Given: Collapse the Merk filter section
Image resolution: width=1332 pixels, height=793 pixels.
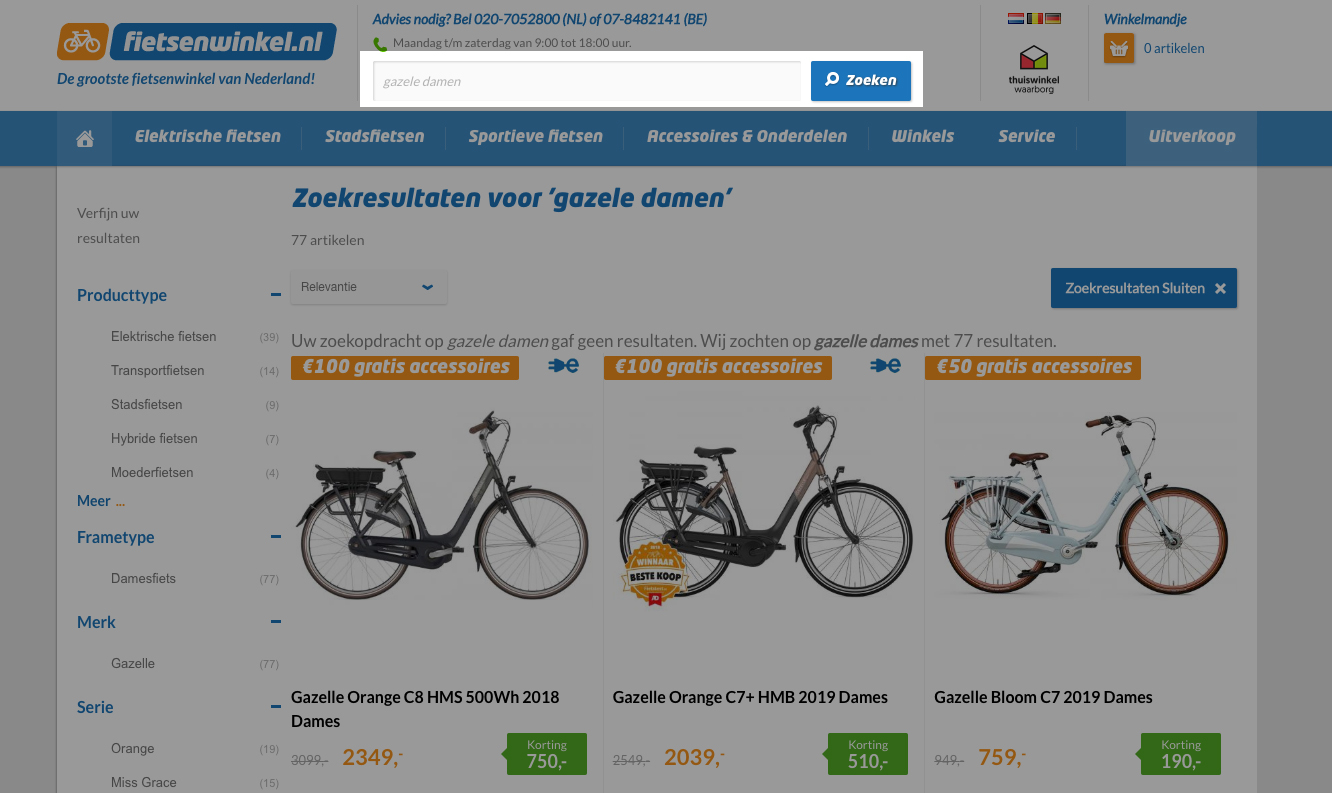Looking at the screenshot, I should (275, 622).
